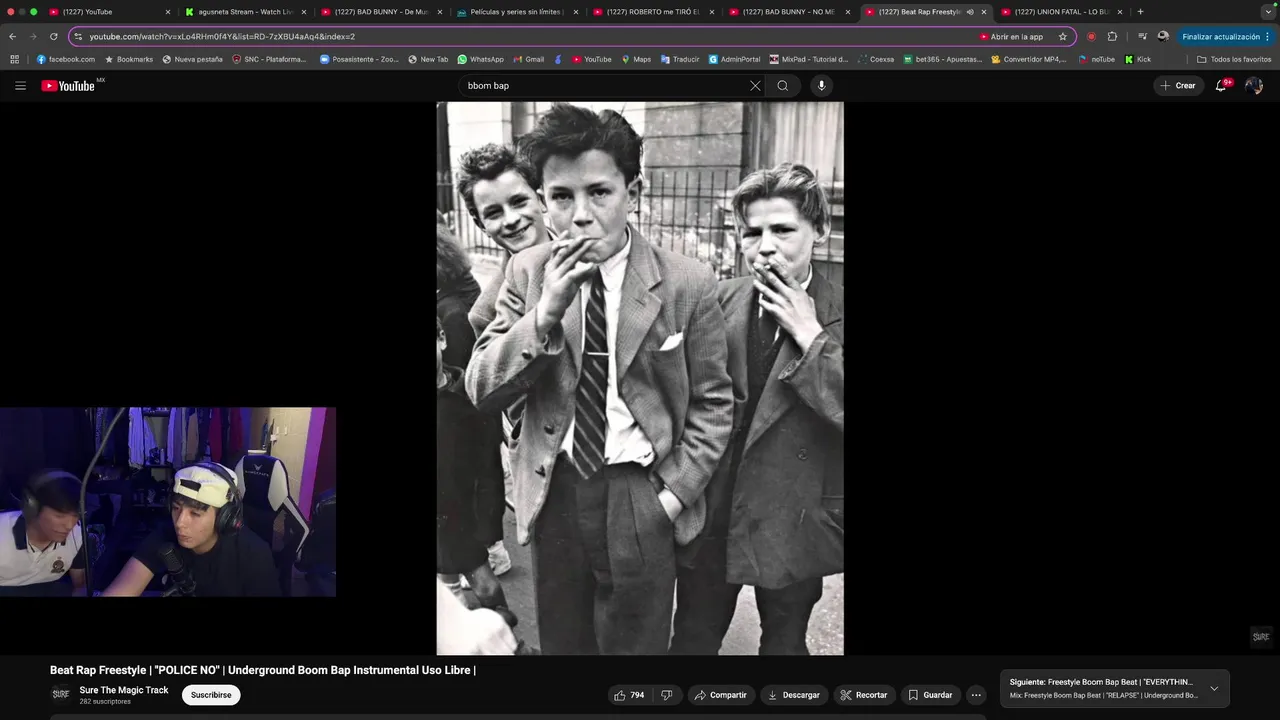Click Guardar to save video
The width and height of the screenshot is (1280, 720).
click(930, 695)
